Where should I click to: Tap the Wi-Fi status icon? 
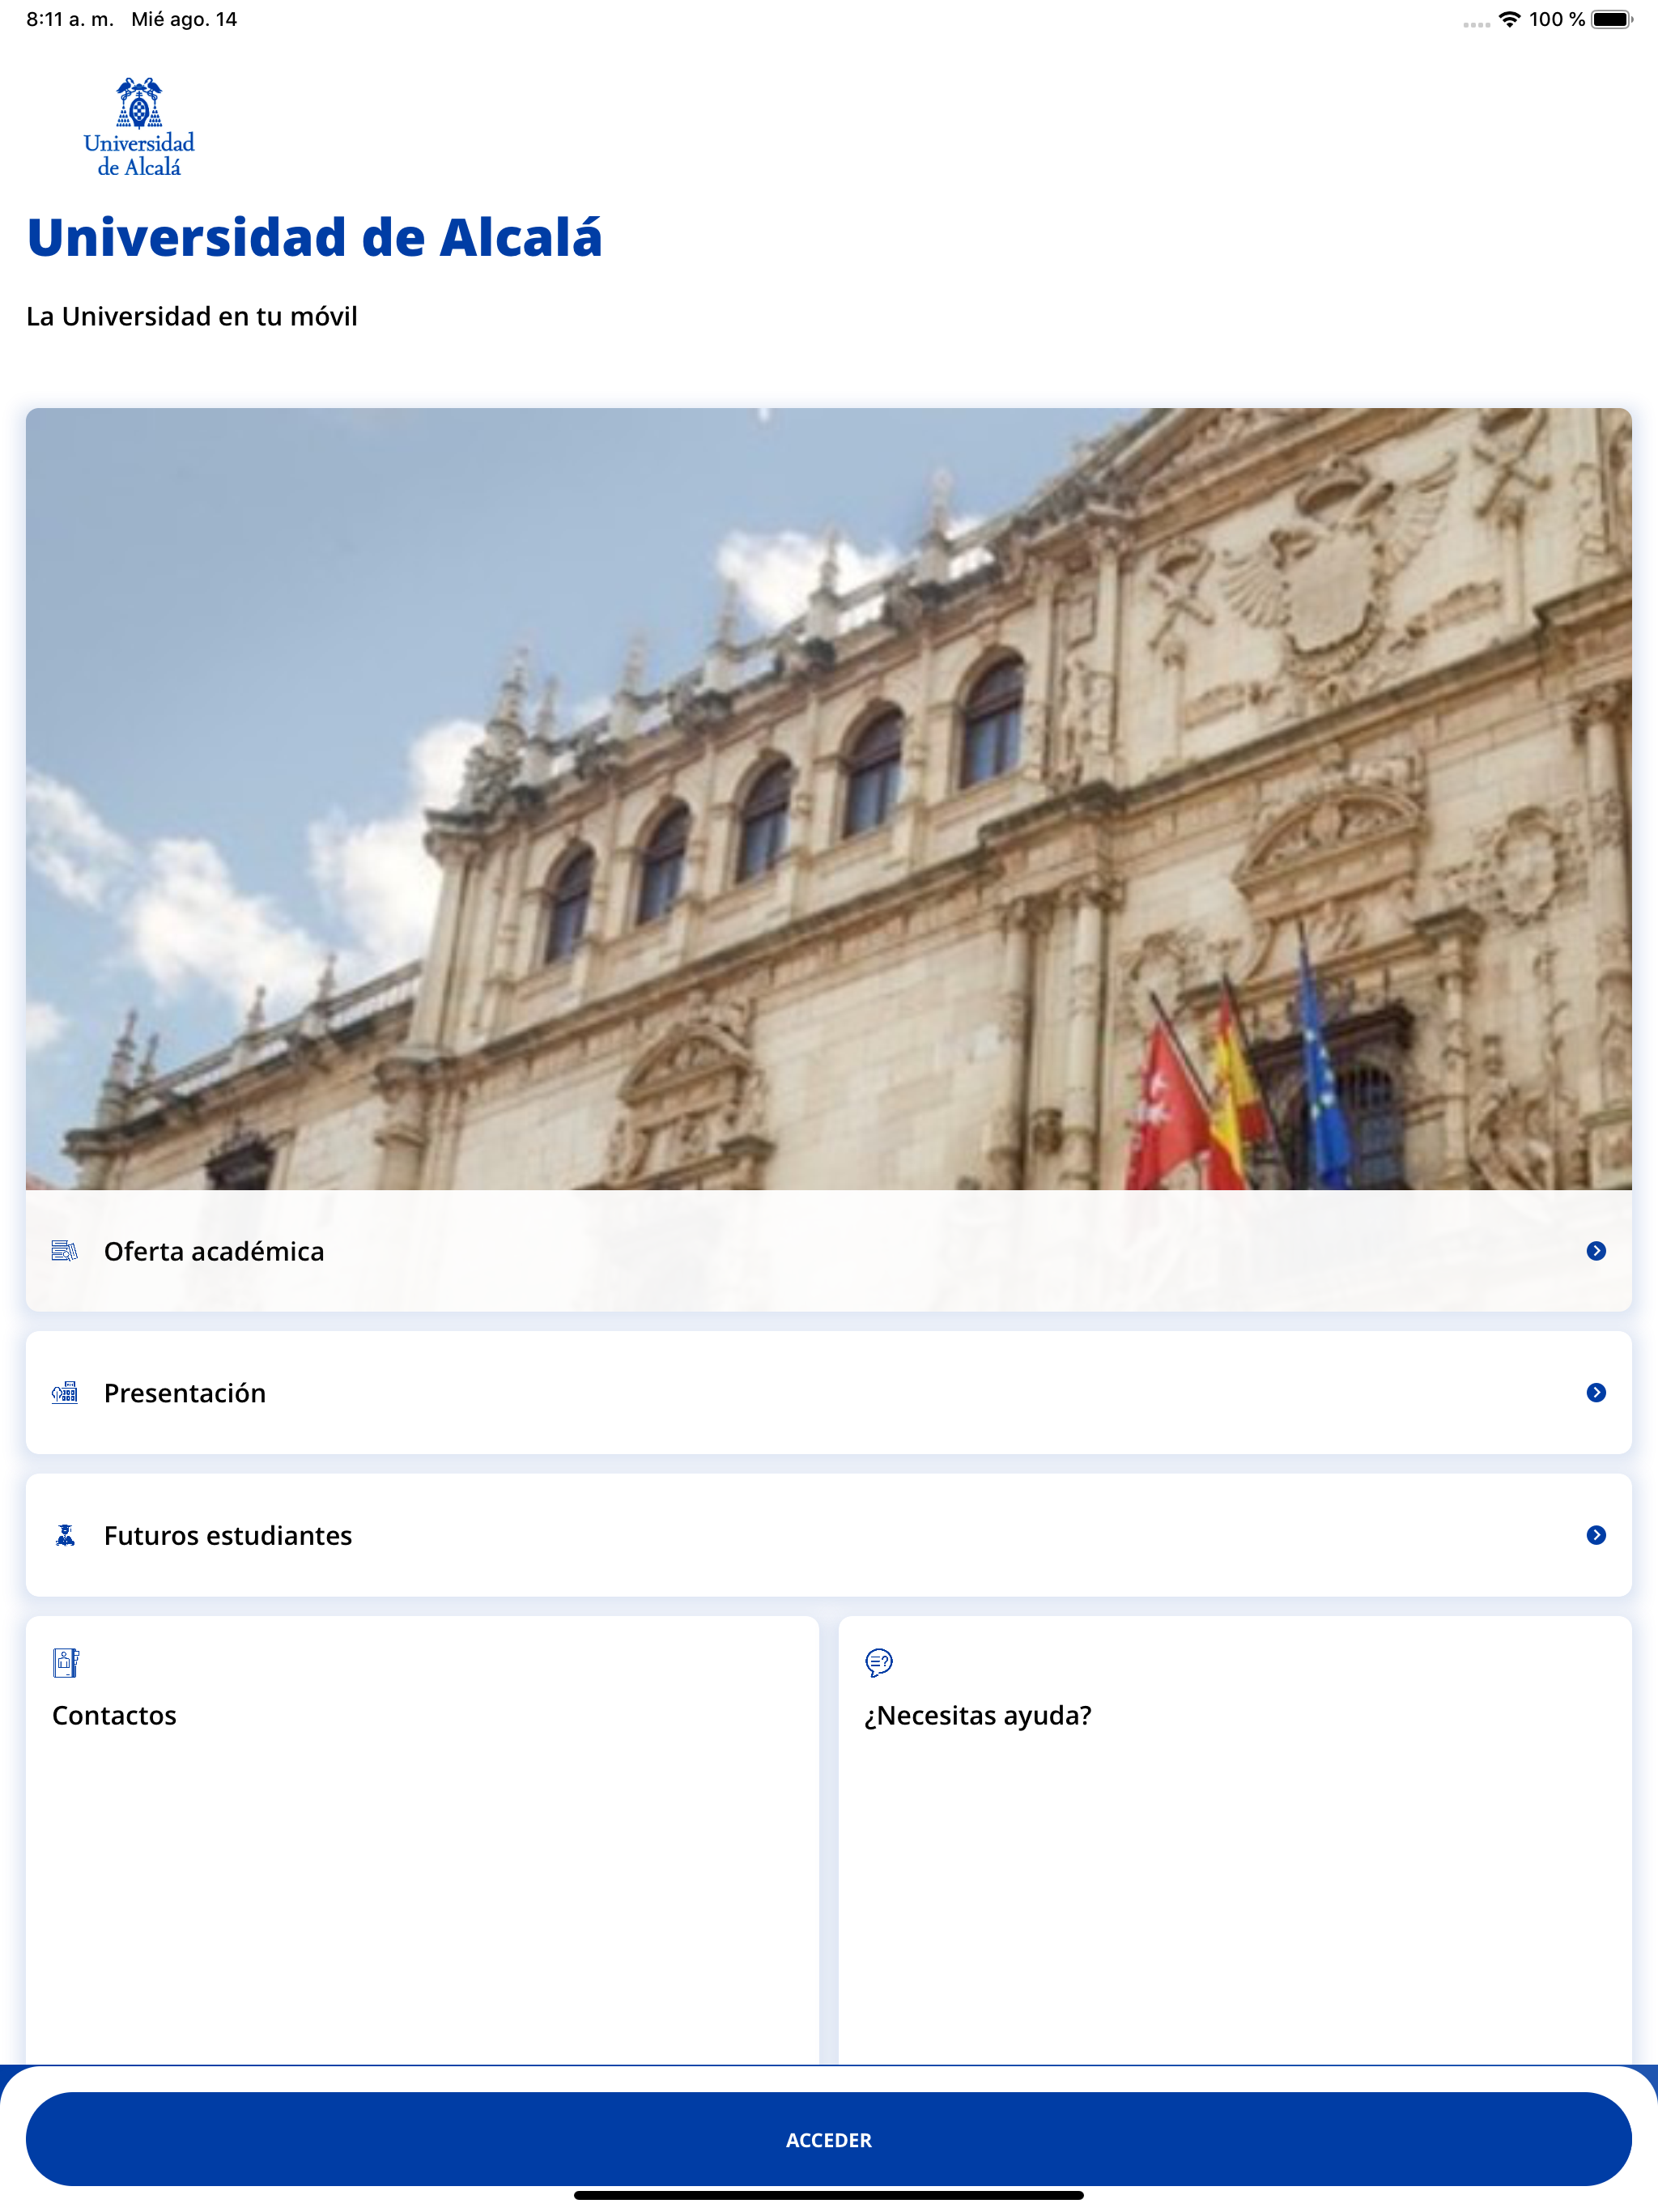(1509, 19)
